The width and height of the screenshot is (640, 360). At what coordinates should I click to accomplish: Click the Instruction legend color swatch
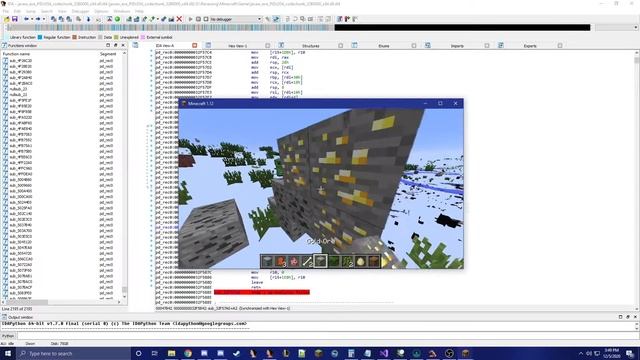click(x=74, y=37)
